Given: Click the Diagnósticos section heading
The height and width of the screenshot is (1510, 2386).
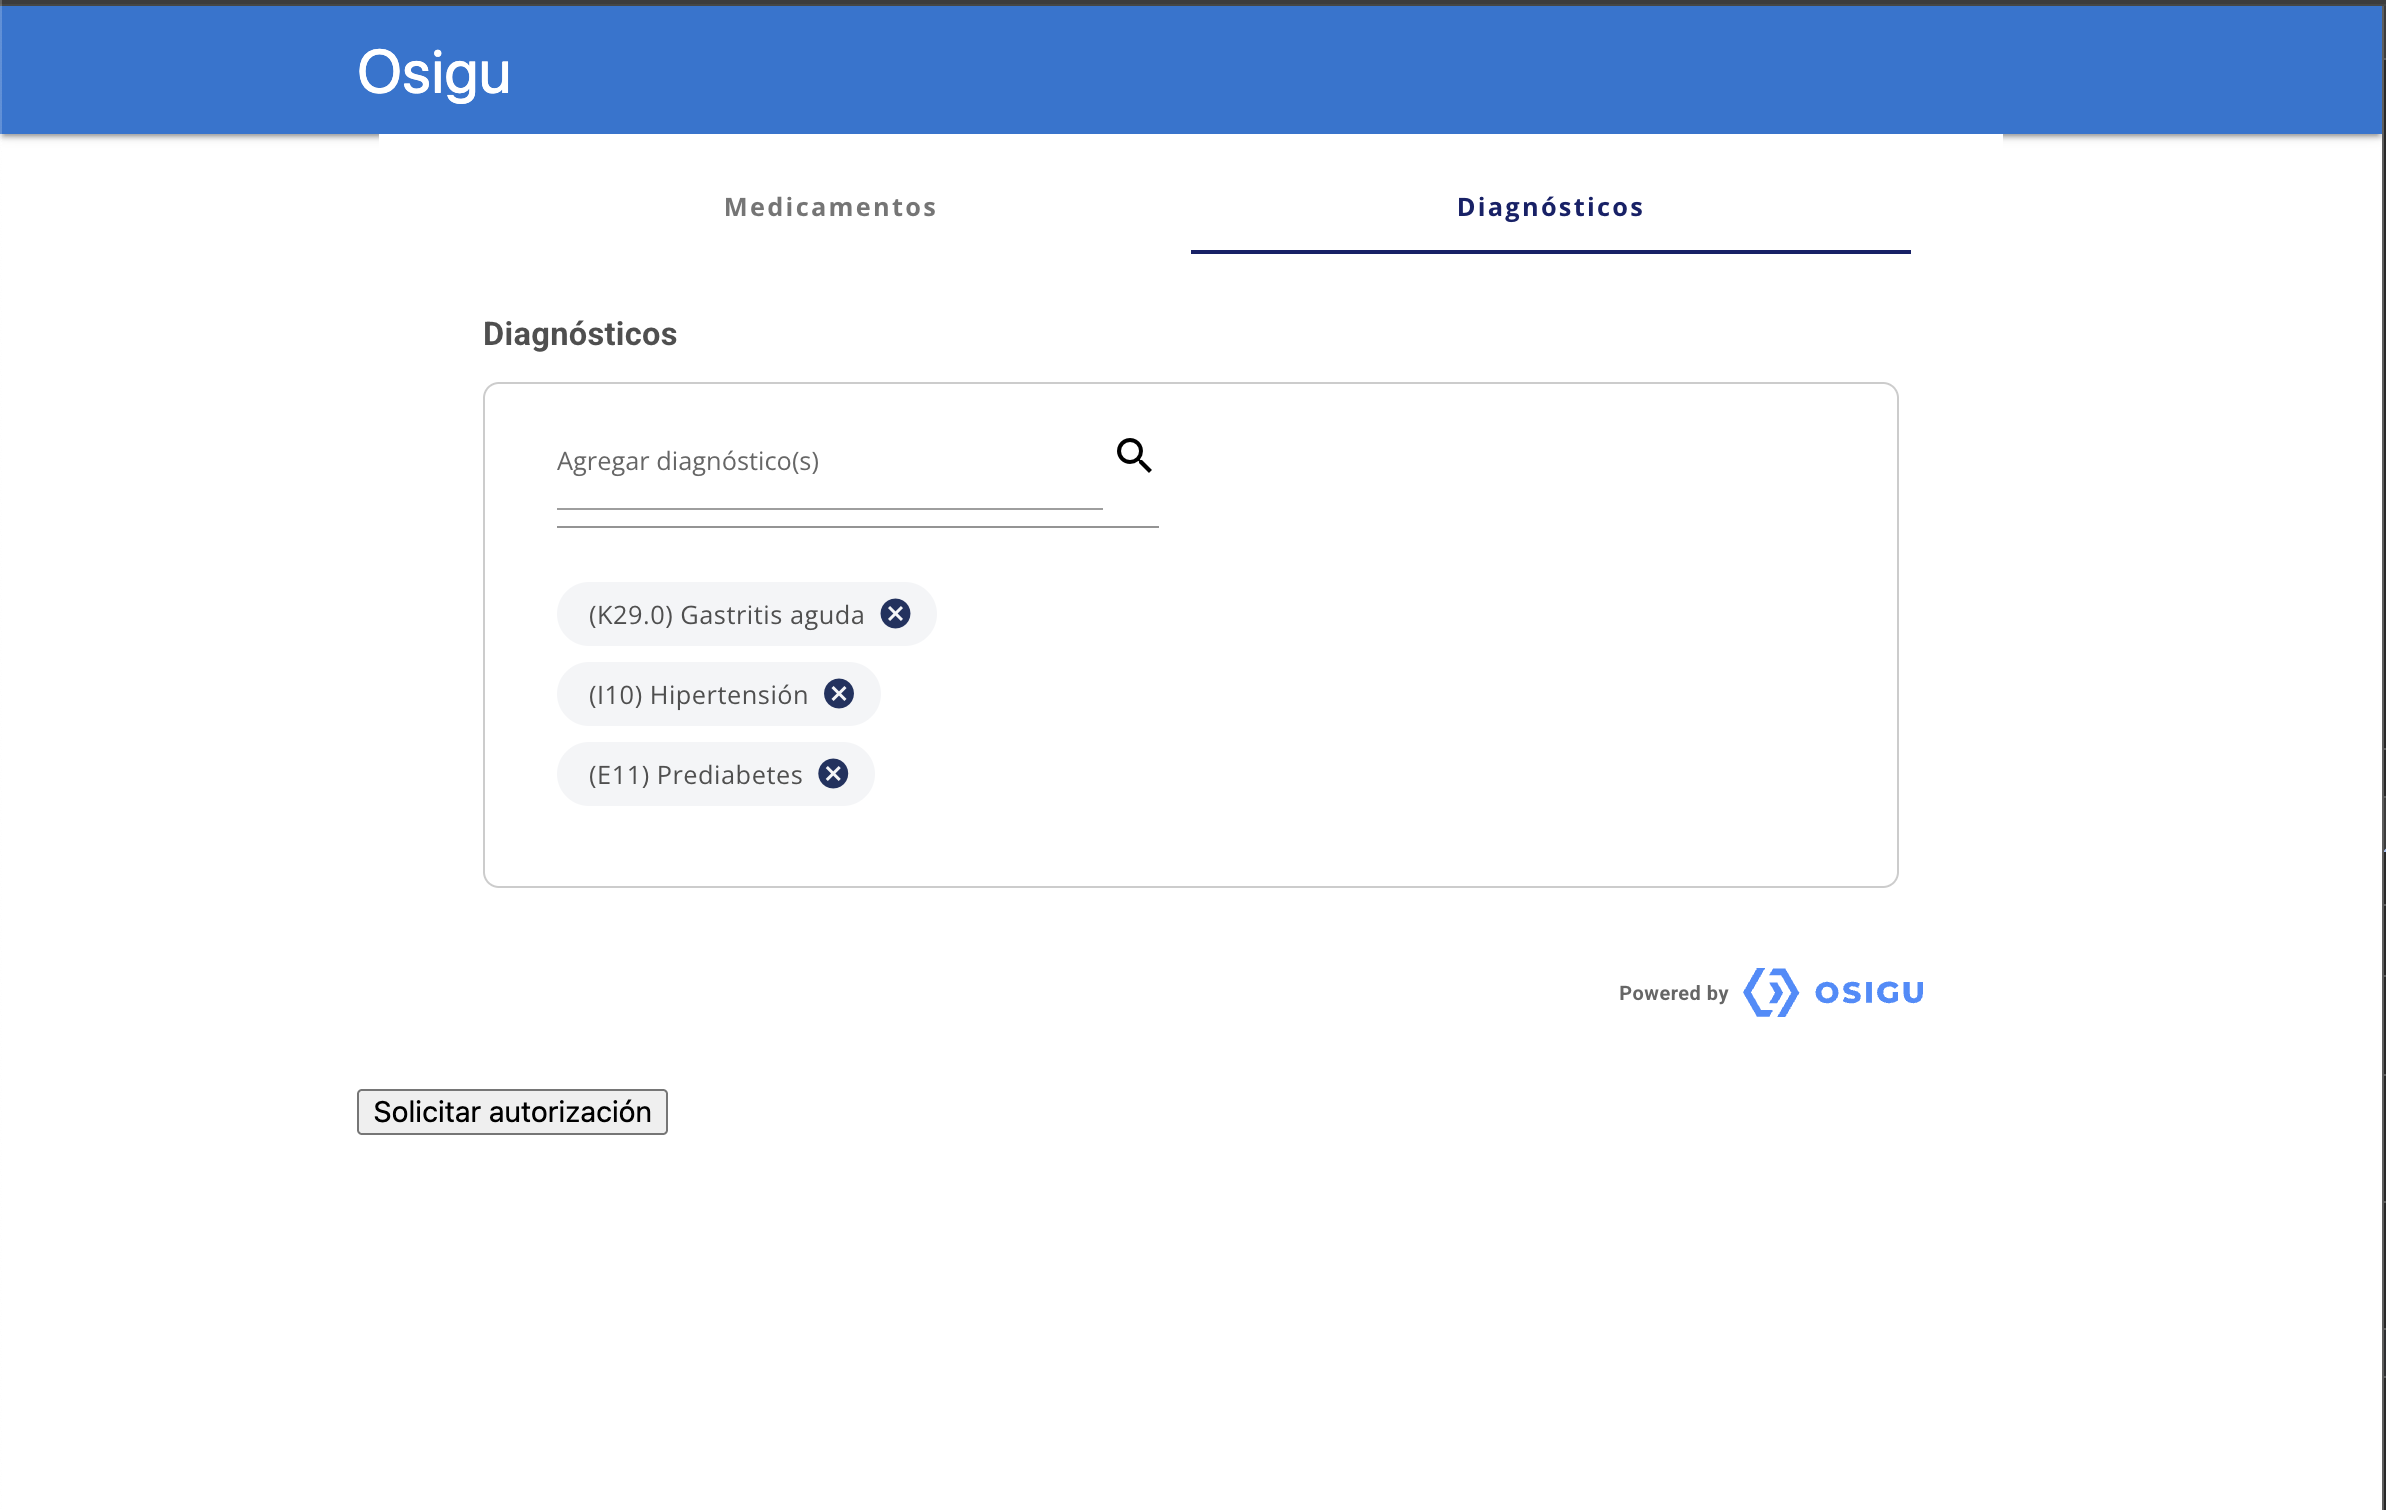Looking at the screenshot, I should pyautogui.click(x=580, y=334).
